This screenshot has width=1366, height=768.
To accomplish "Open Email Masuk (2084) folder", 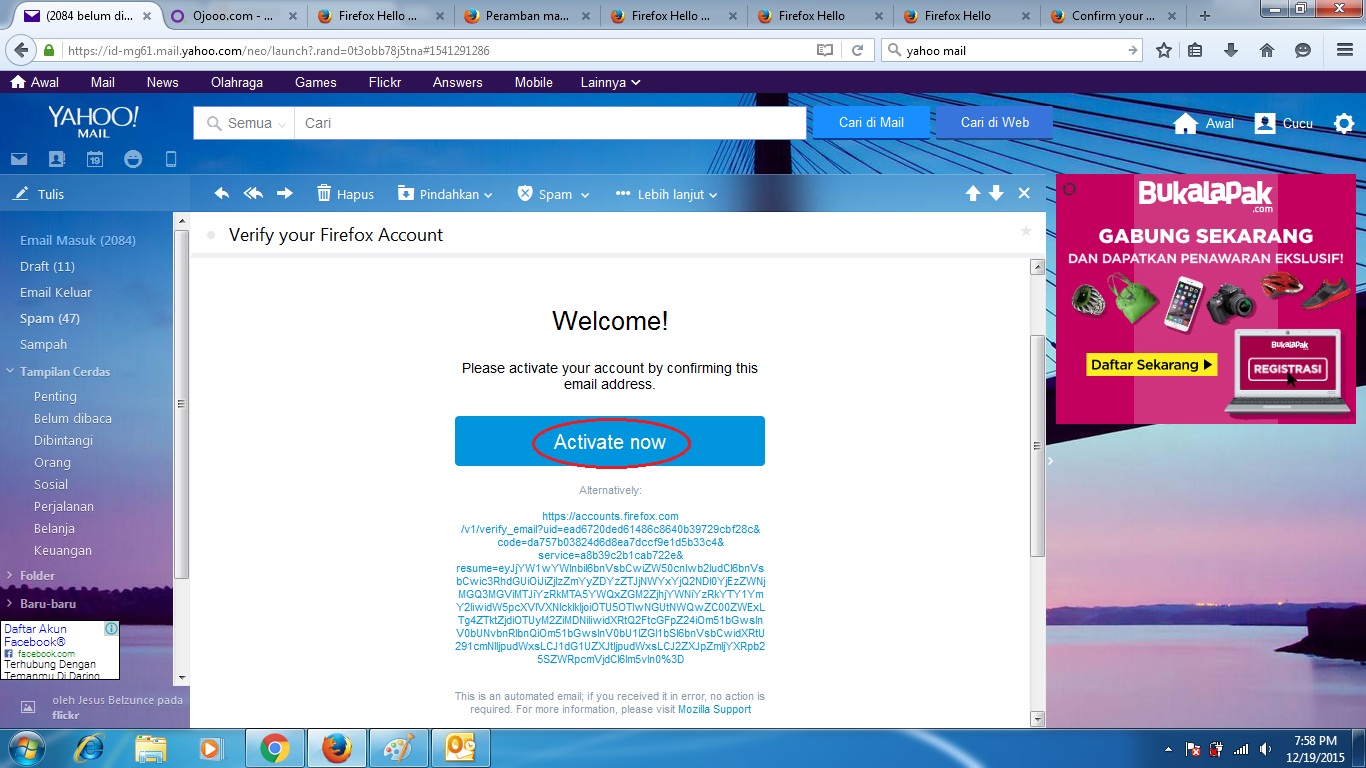I will click(78, 240).
